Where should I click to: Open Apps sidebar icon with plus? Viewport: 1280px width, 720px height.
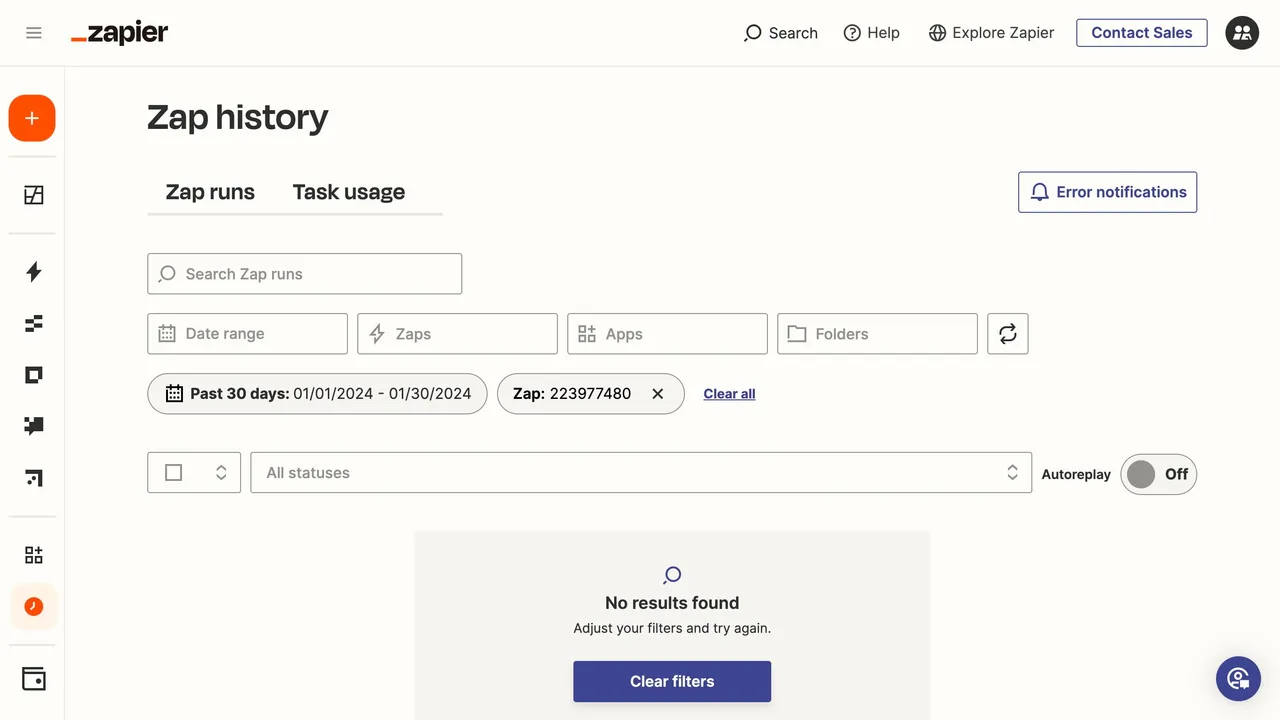pyautogui.click(x=34, y=555)
